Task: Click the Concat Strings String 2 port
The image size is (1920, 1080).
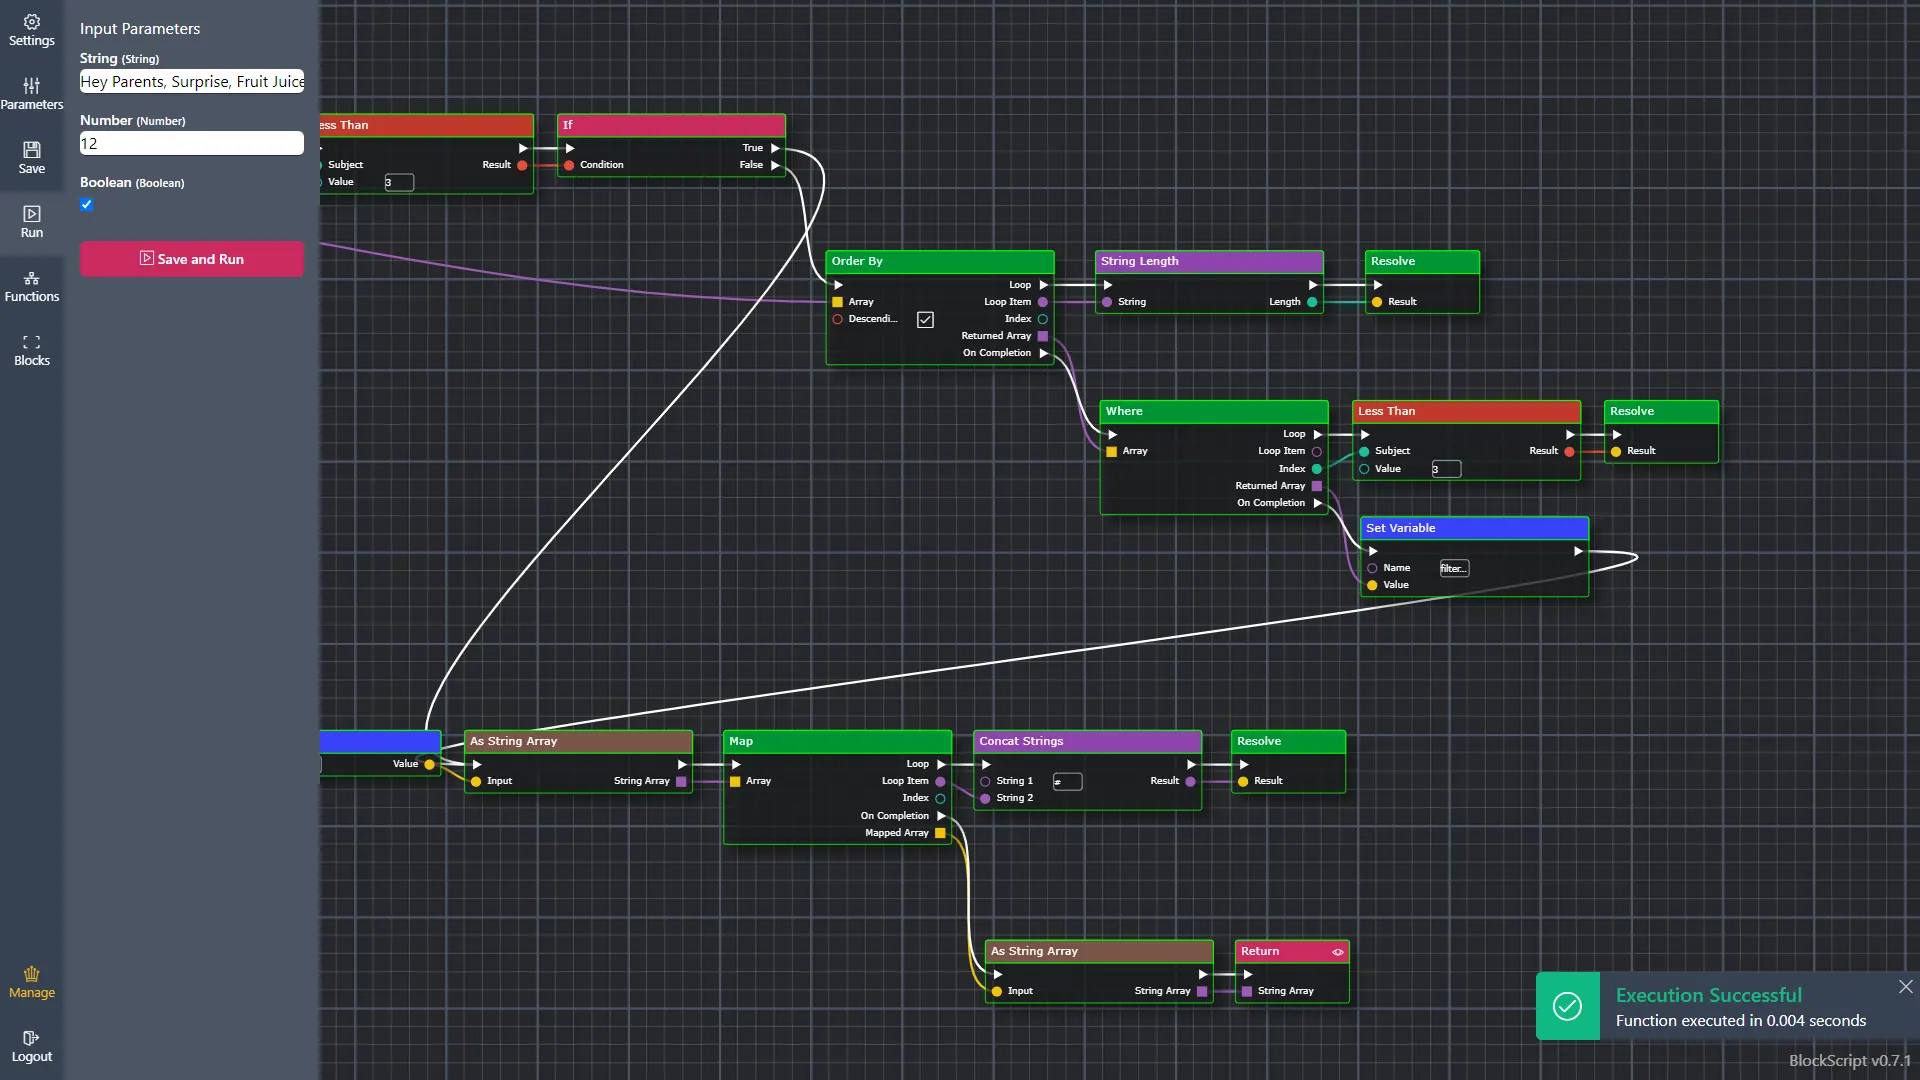Action: [985, 798]
